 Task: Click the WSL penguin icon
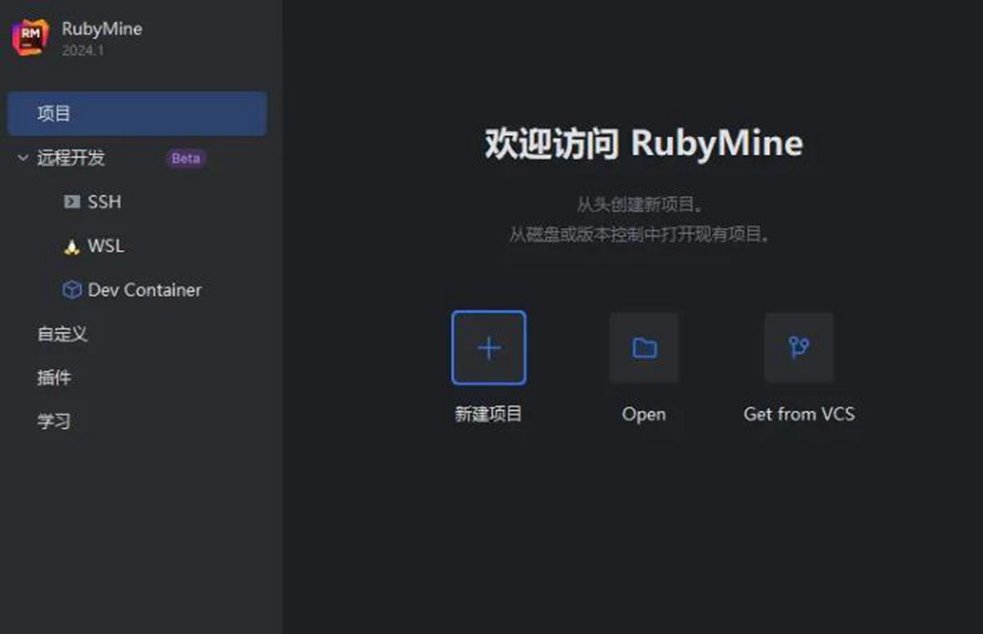click(x=72, y=246)
